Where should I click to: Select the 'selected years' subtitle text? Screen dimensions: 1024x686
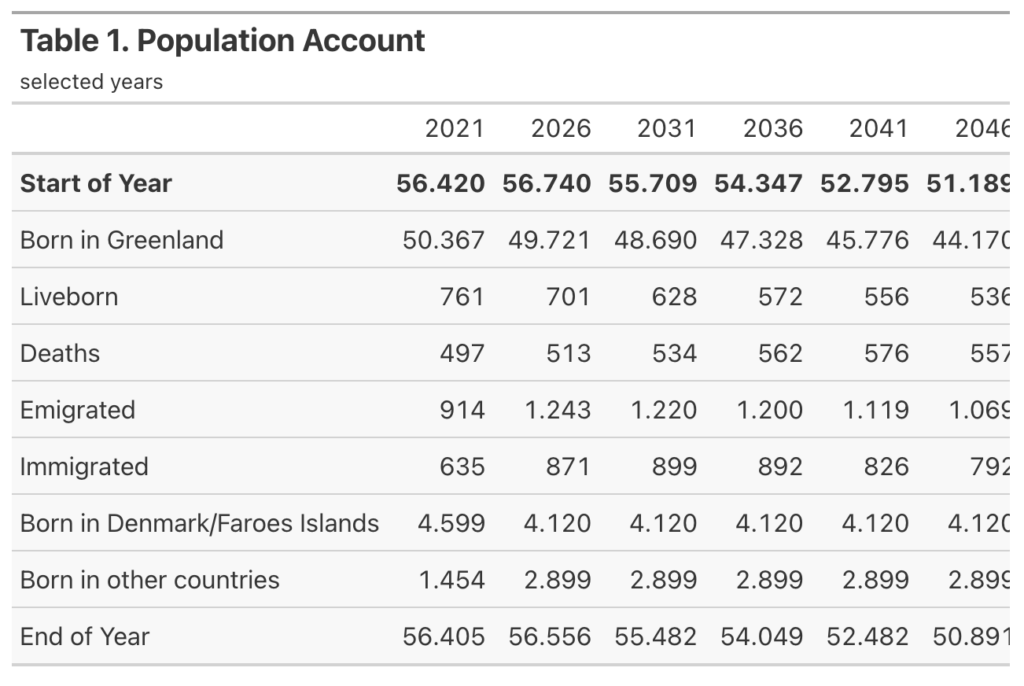tap(91, 82)
